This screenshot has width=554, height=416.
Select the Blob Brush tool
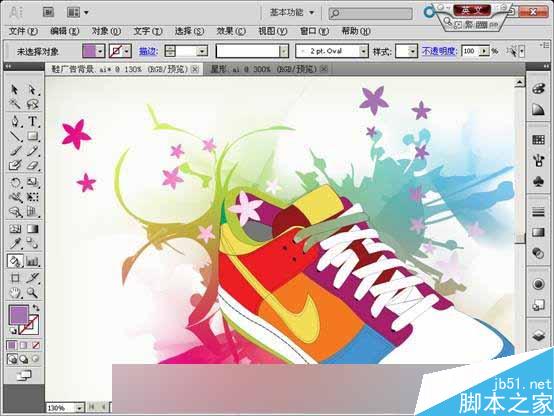(15, 165)
